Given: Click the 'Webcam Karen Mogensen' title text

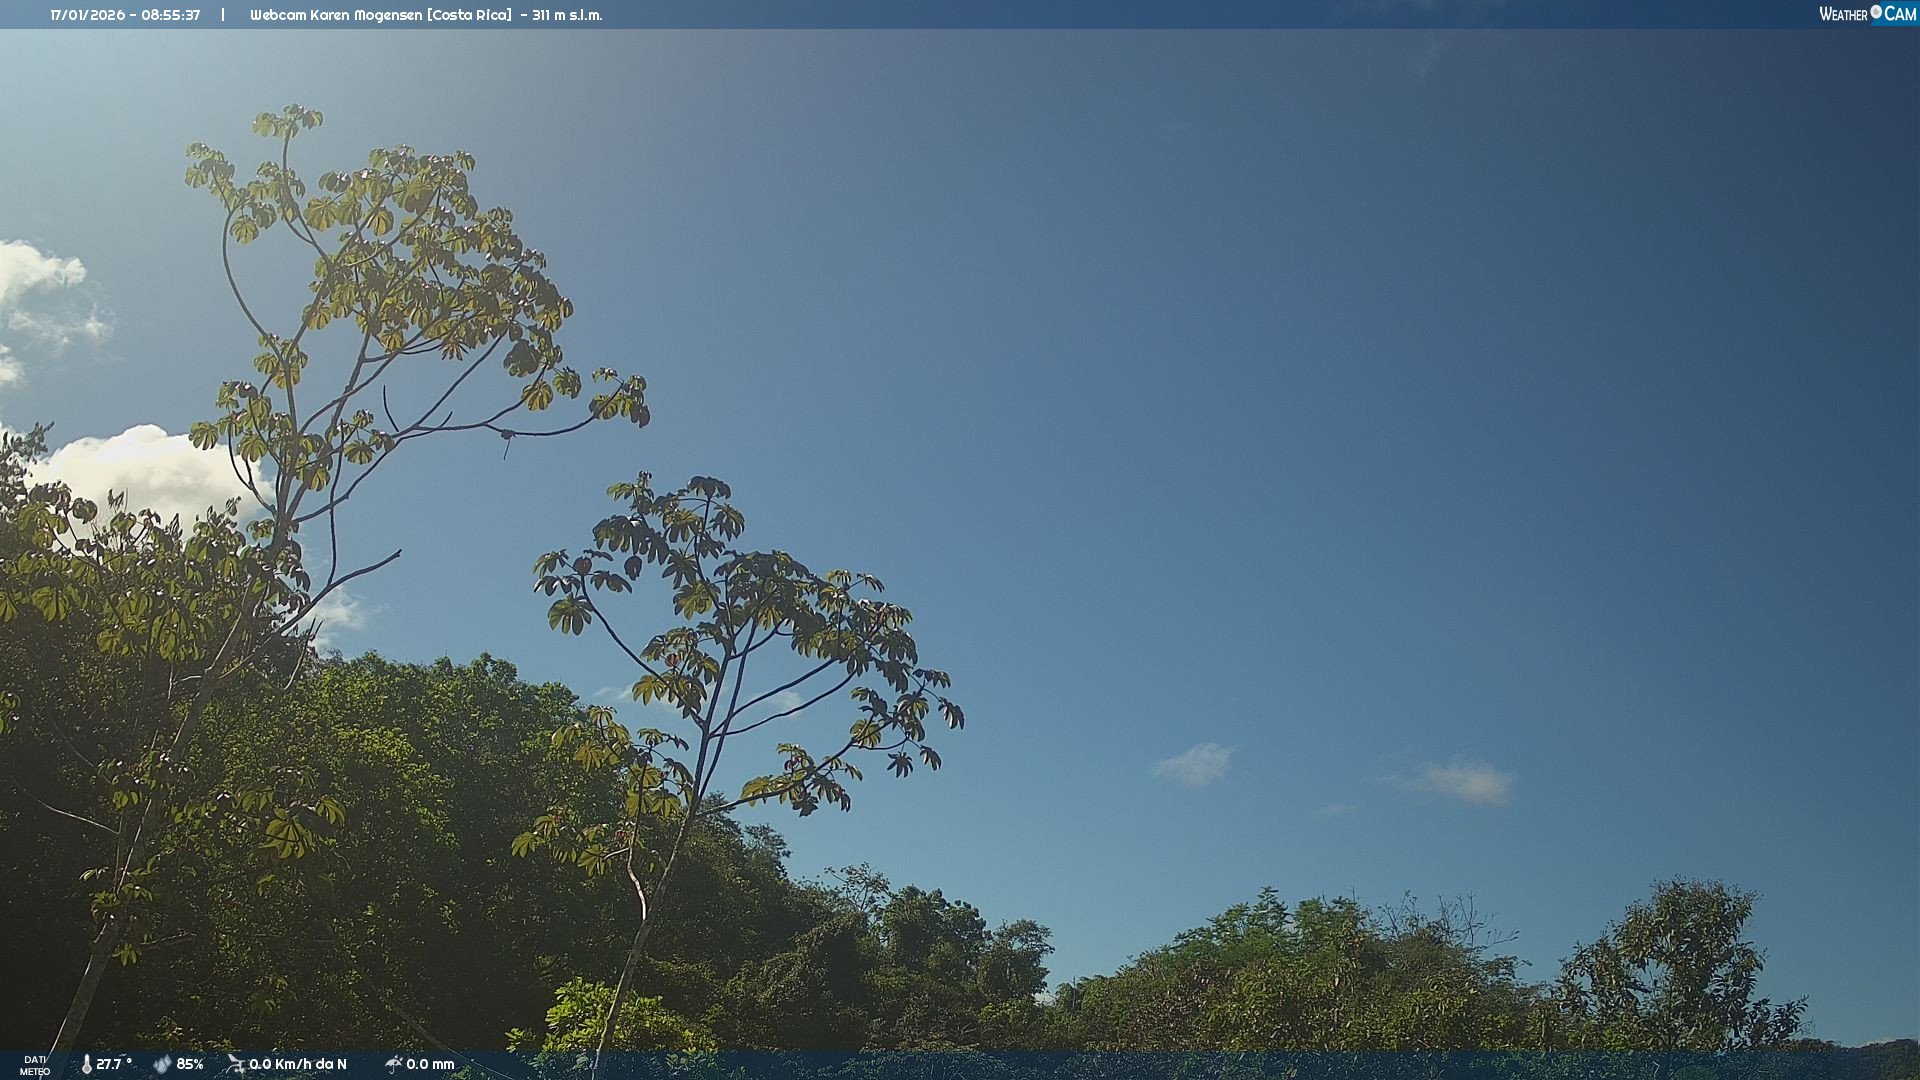Looking at the screenshot, I should tap(337, 15).
